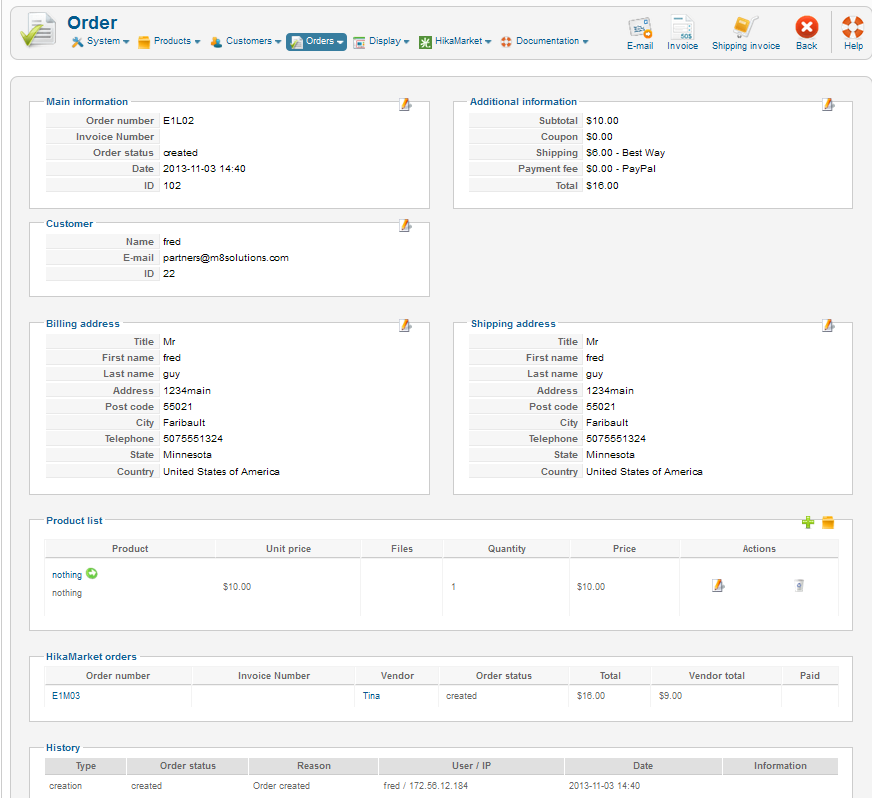
Task: Edit the Main information section
Action: [x=405, y=104]
